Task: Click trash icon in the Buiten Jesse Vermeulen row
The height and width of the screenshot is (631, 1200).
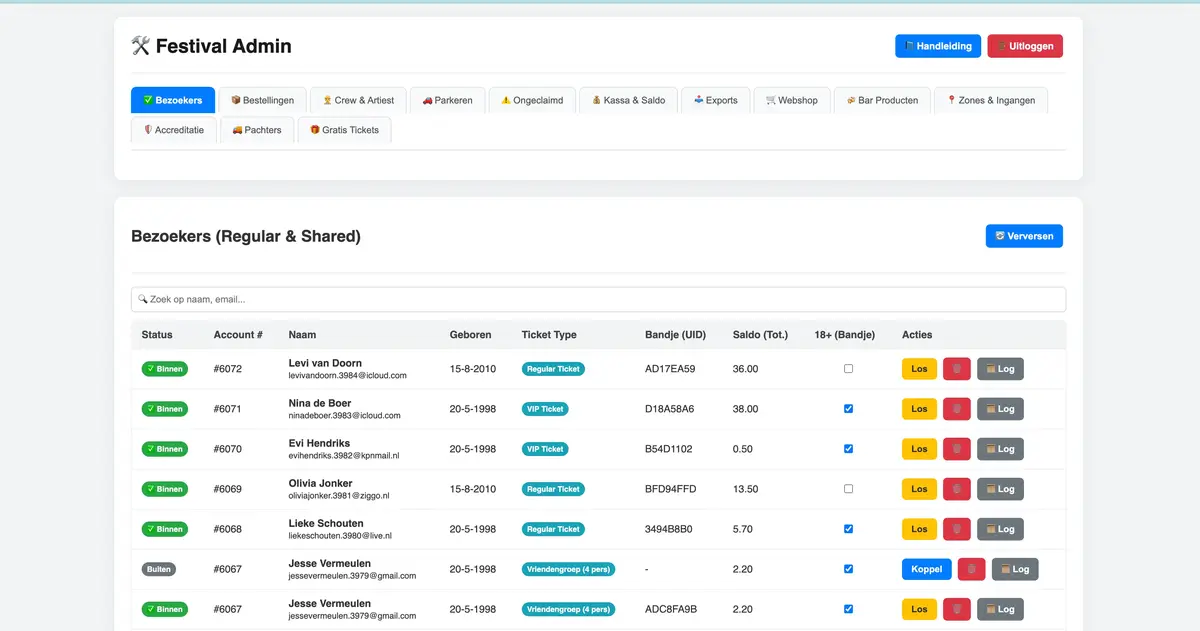Action: (971, 569)
